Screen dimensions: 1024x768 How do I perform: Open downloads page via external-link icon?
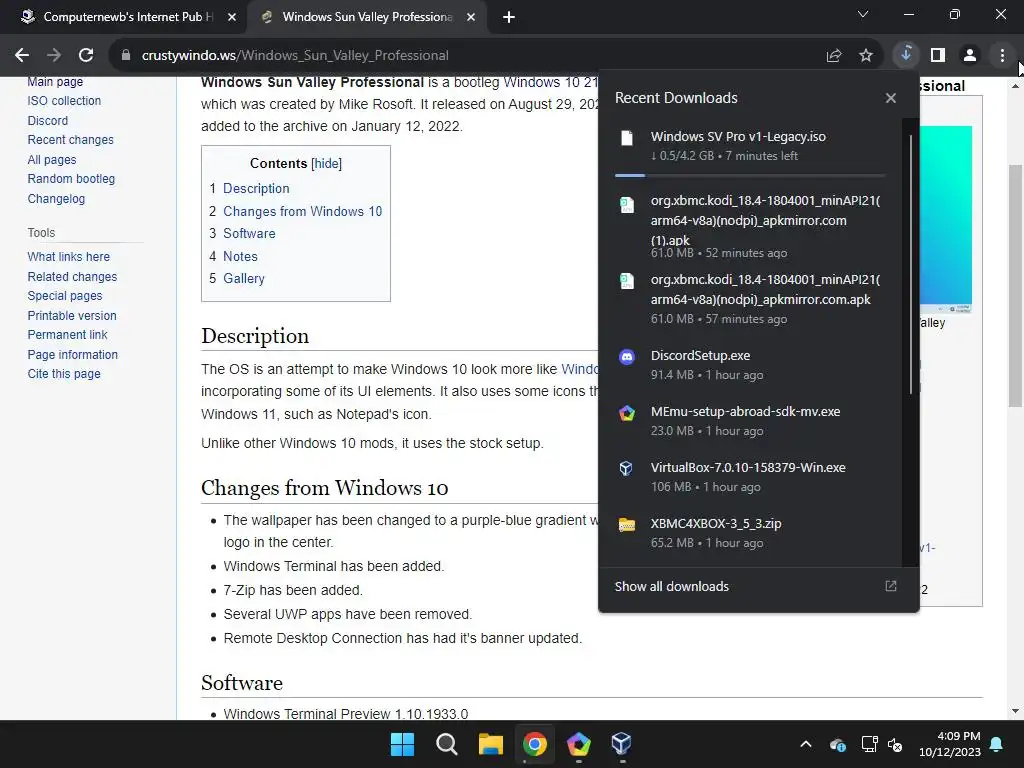point(891,586)
